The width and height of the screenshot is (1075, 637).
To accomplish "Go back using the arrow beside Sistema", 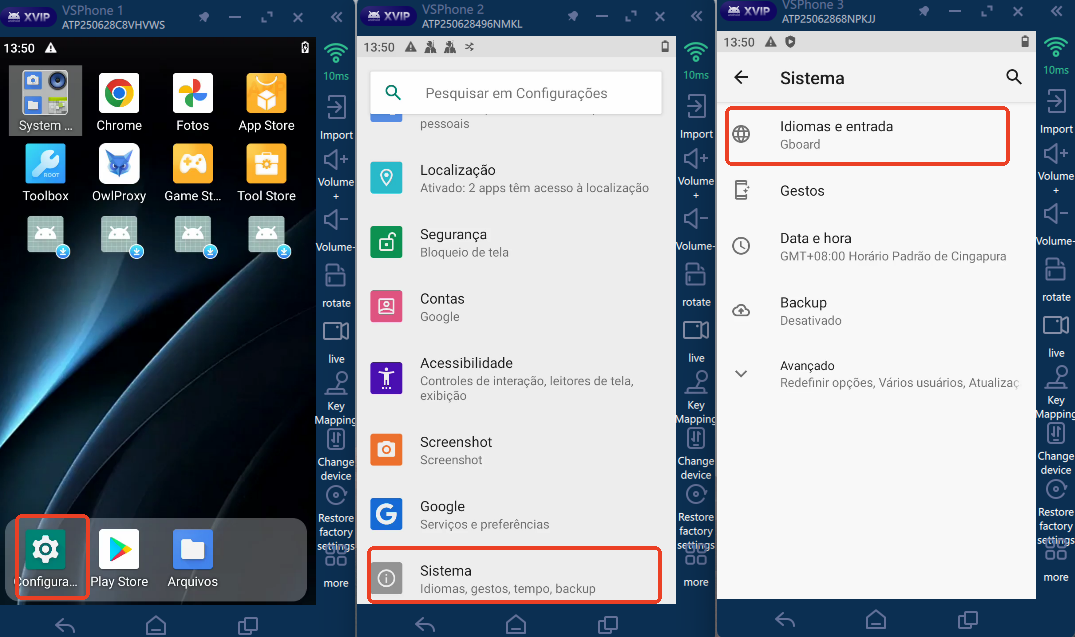I will tap(741, 77).
